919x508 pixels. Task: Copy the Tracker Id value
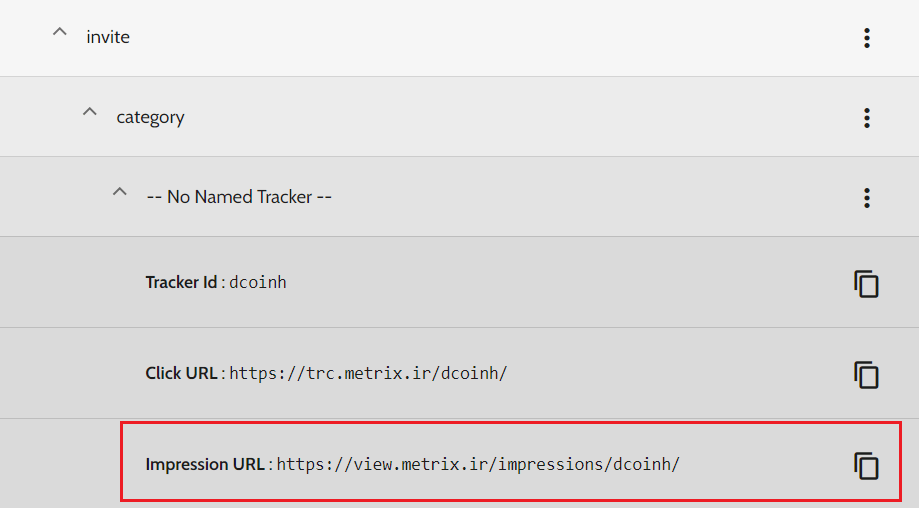(x=866, y=284)
